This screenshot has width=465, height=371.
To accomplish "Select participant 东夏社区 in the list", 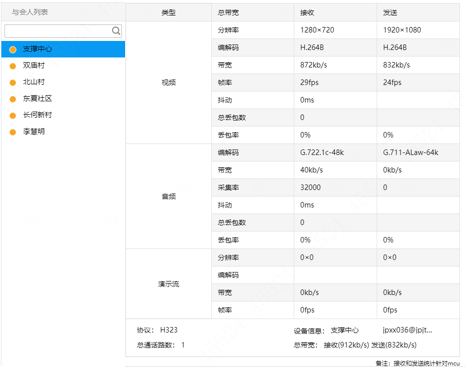I will [63, 99].
